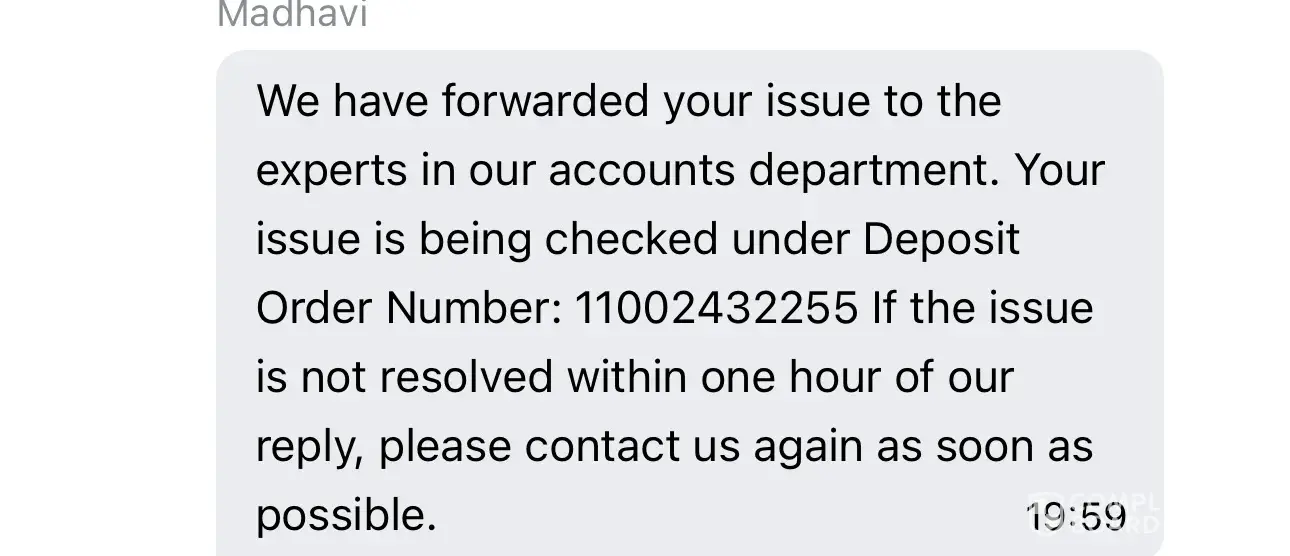
Task: Tap the opening word "We"
Action: click(286, 101)
